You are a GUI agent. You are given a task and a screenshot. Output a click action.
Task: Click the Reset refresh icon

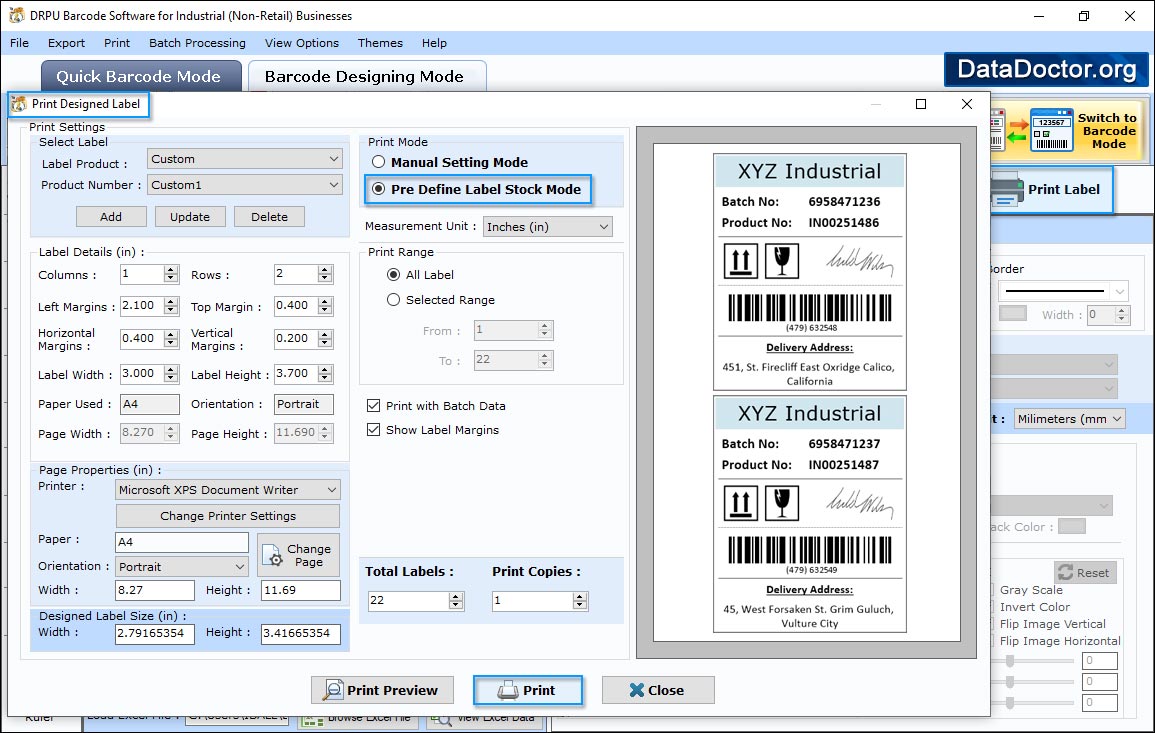(x=1065, y=572)
